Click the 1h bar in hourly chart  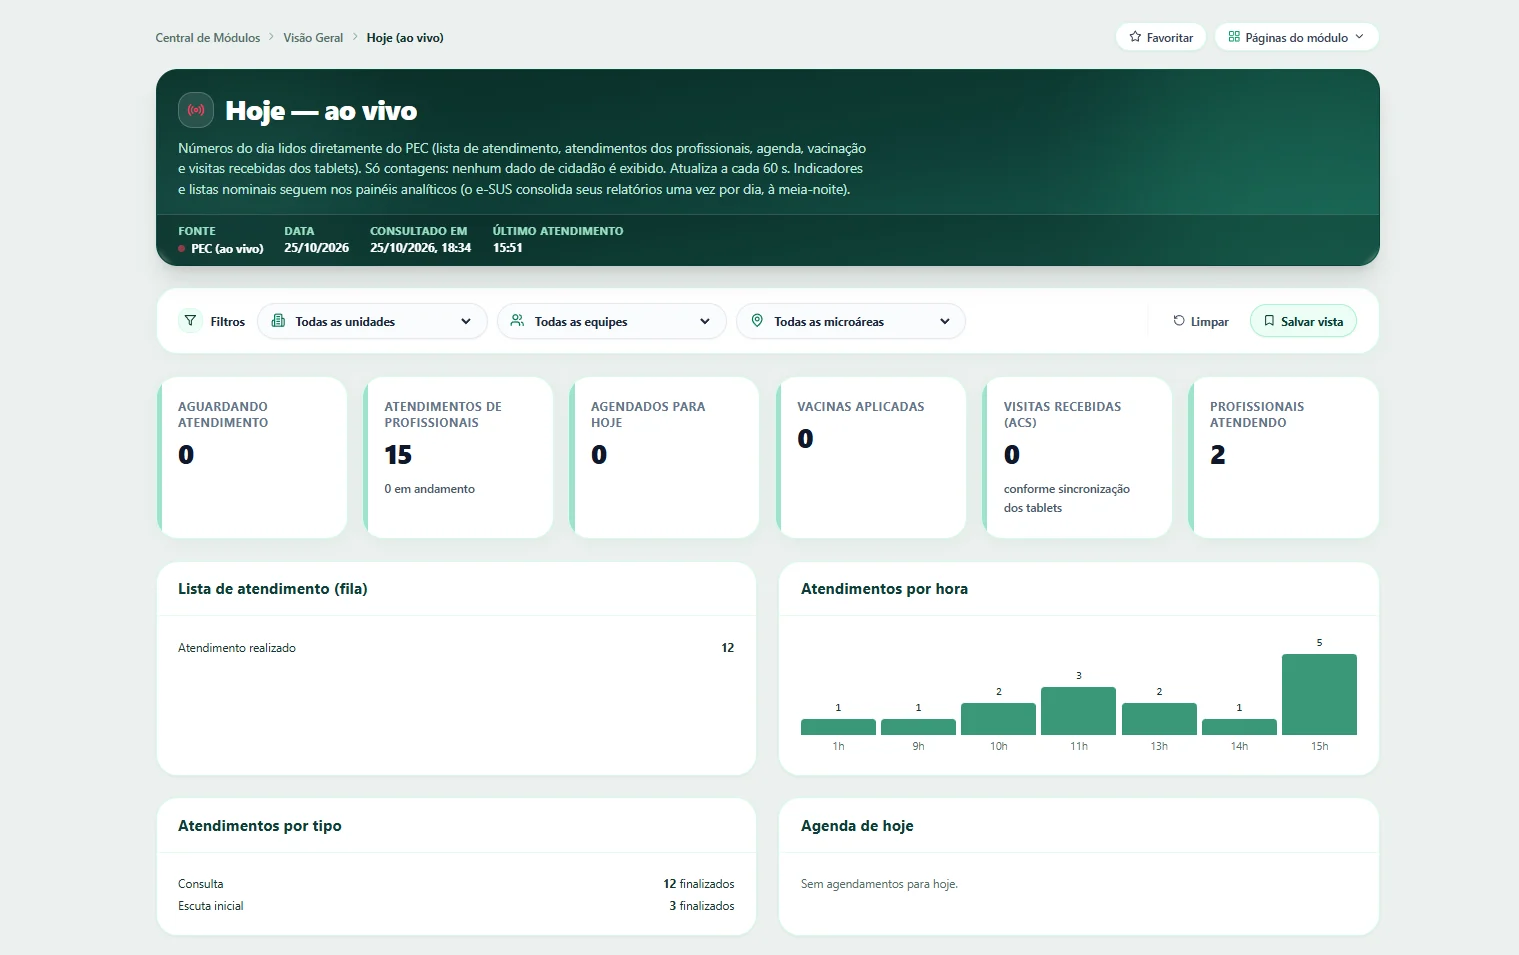pos(838,727)
